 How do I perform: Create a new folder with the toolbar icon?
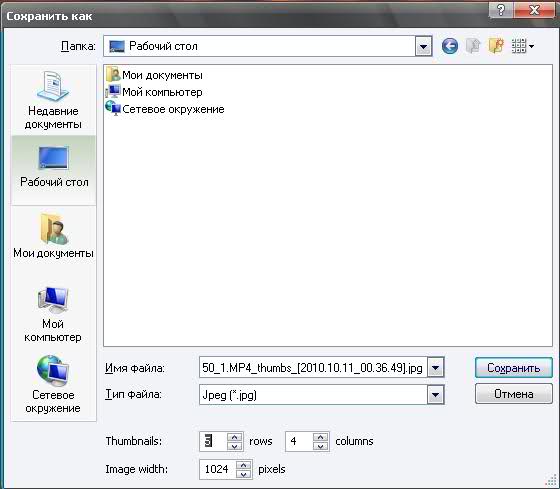click(496, 46)
